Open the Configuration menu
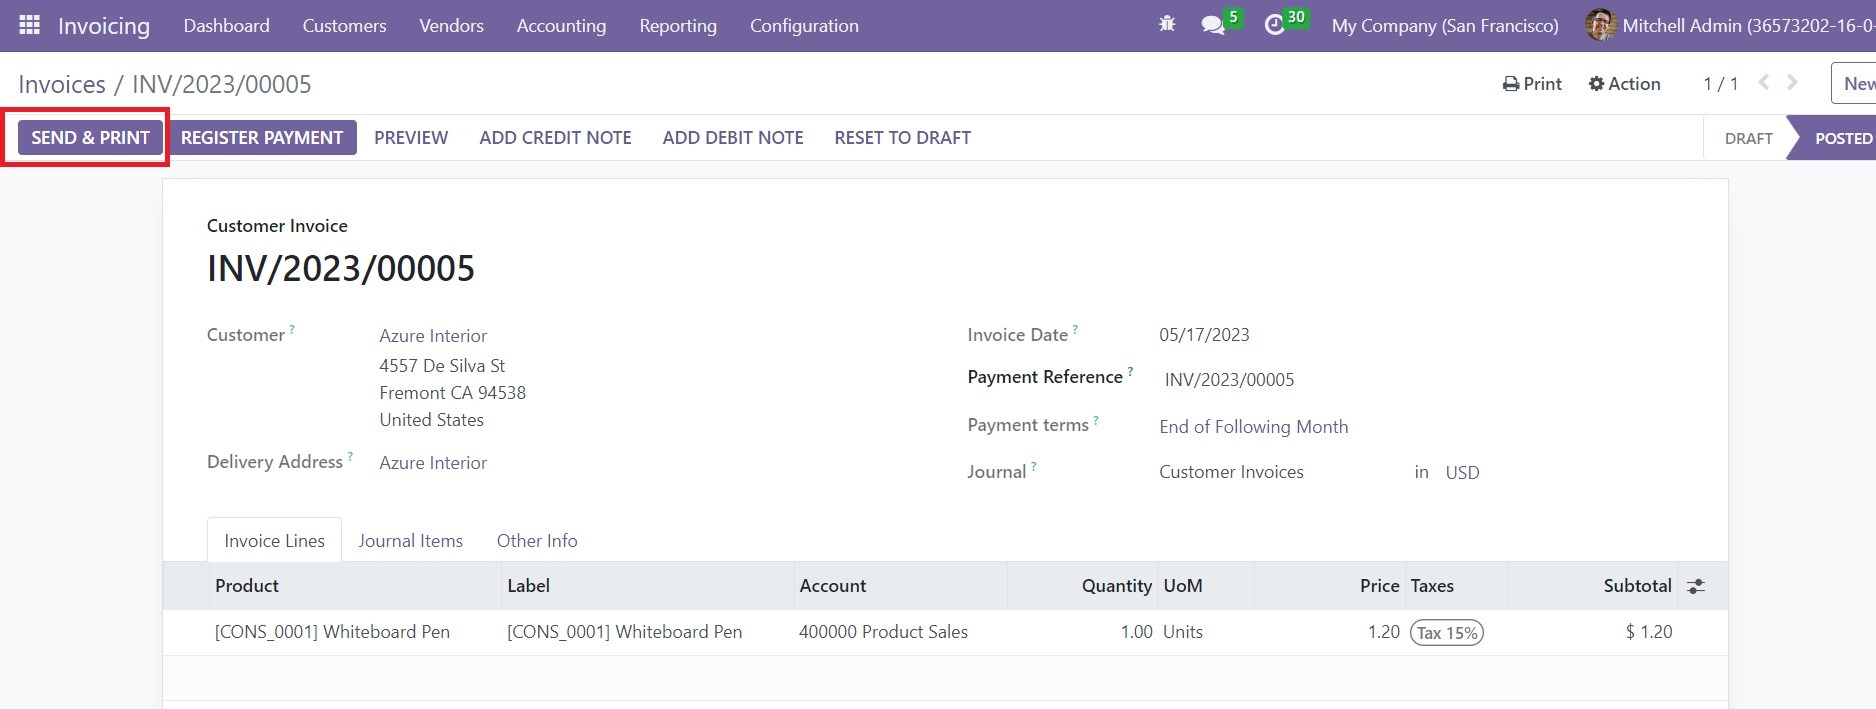1876x709 pixels. click(803, 26)
